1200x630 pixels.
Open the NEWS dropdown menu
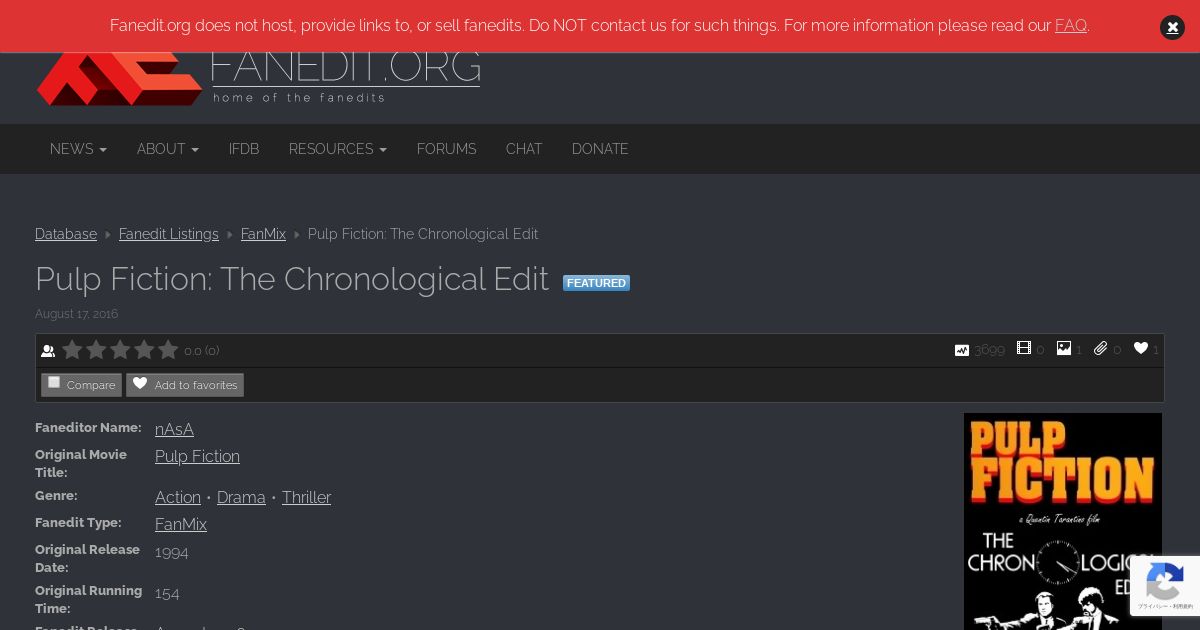pos(78,149)
